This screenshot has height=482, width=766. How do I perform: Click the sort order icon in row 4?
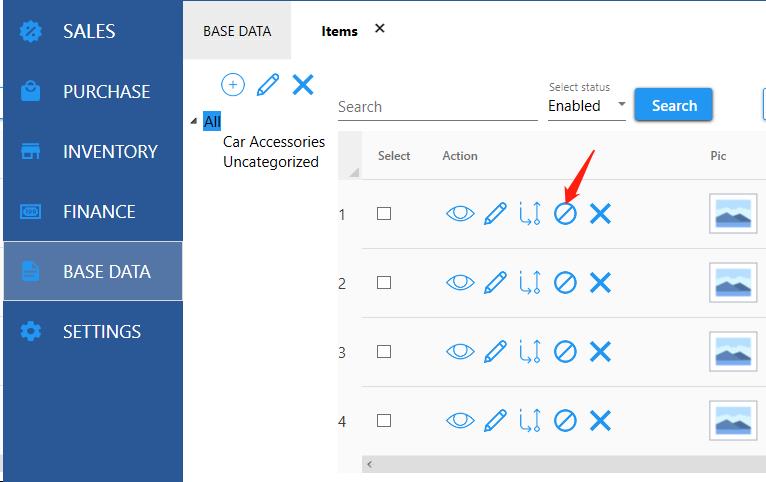pos(530,421)
